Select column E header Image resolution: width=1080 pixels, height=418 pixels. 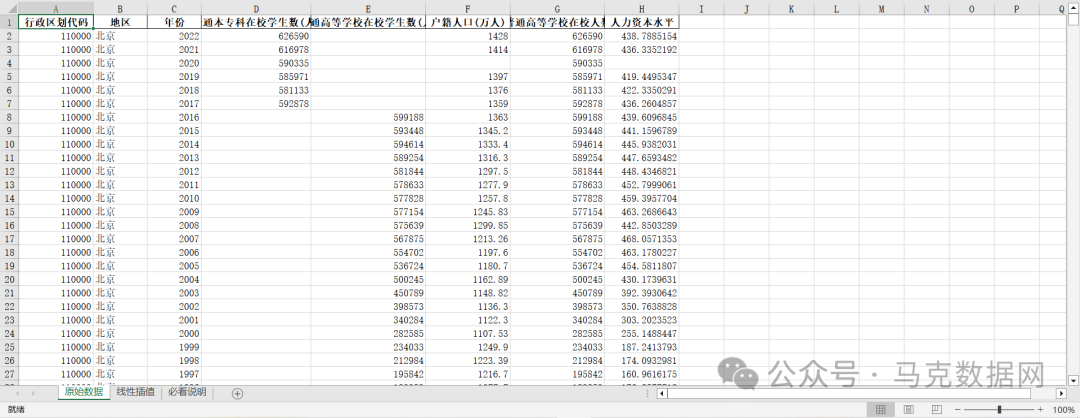368,8
